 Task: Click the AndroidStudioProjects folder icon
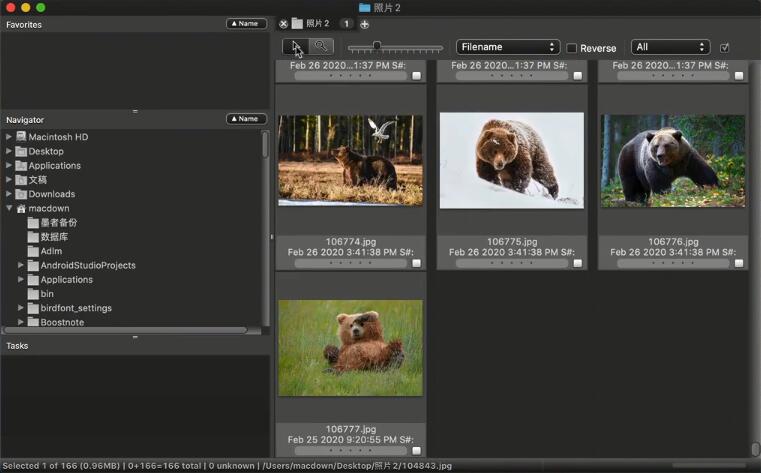pyautogui.click(x=33, y=265)
